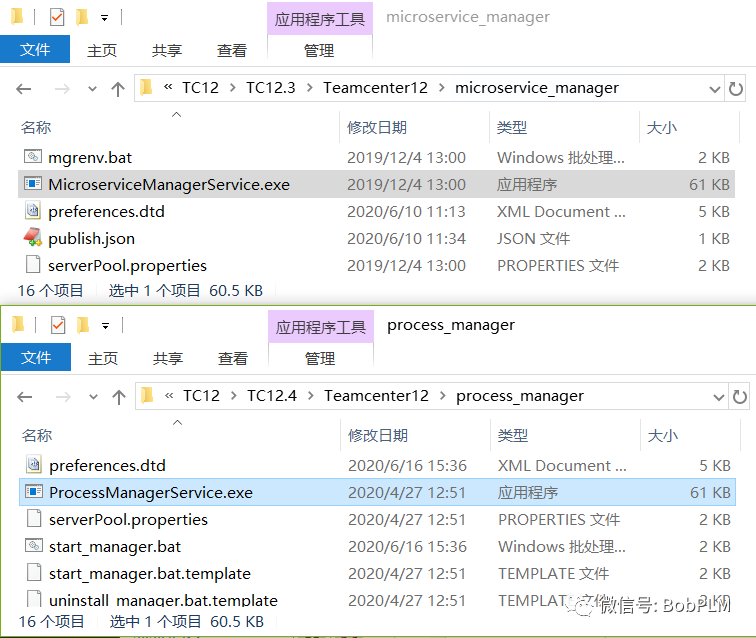Open 主页 tab in process_manager window
The image size is (756, 638).
coord(103,358)
